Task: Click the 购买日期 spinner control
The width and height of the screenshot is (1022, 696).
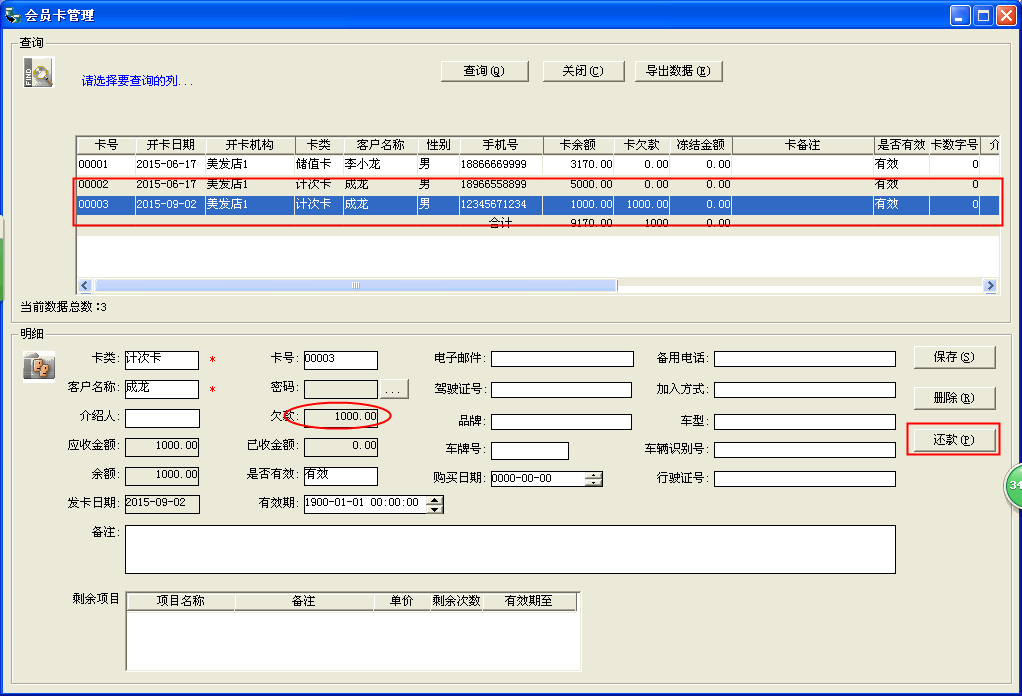Action: pos(594,479)
